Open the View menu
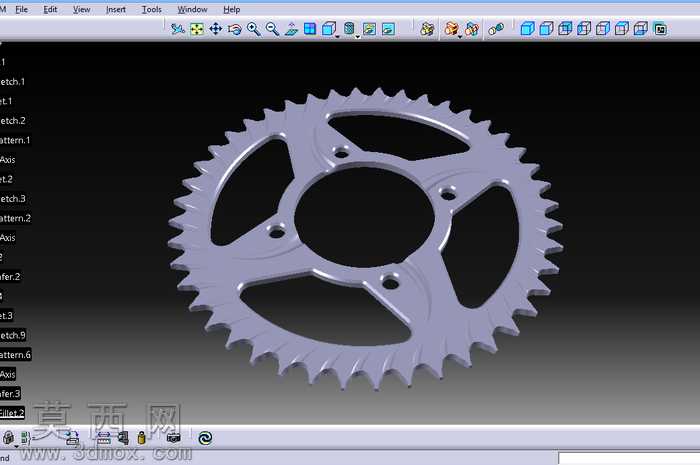 click(x=81, y=9)
